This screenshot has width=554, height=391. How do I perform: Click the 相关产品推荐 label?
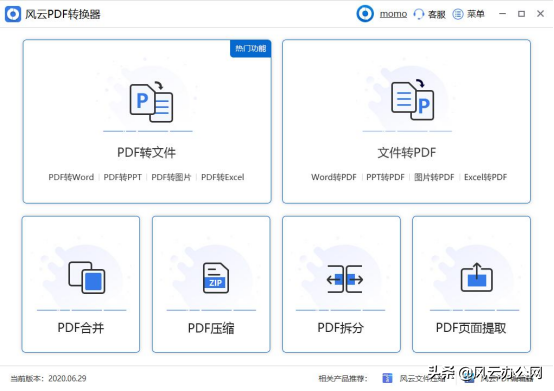point(343,379)
